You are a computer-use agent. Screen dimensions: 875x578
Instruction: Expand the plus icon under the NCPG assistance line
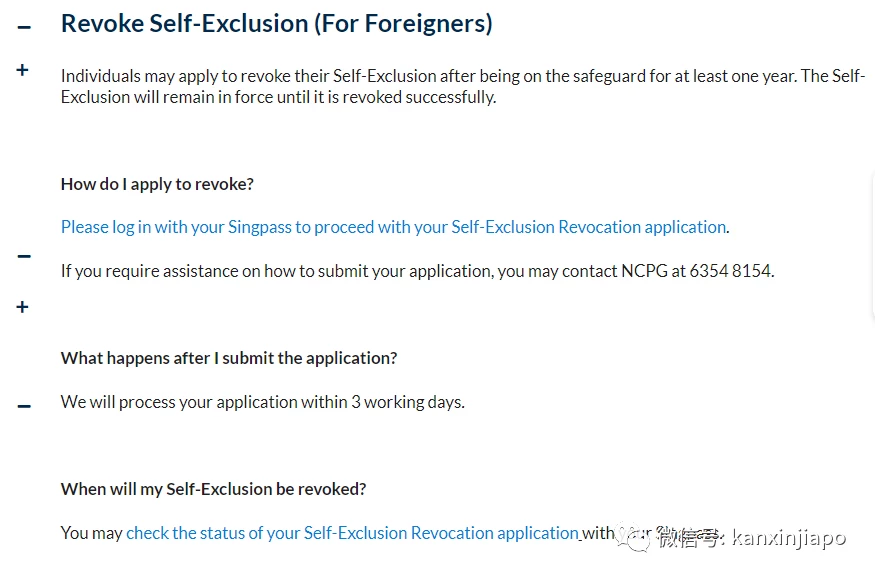tap(22, 307)
